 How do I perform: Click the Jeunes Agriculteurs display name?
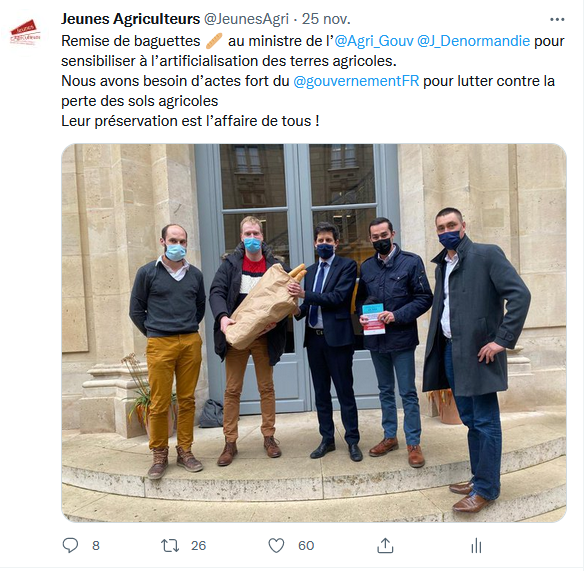[x=131, y=19]
